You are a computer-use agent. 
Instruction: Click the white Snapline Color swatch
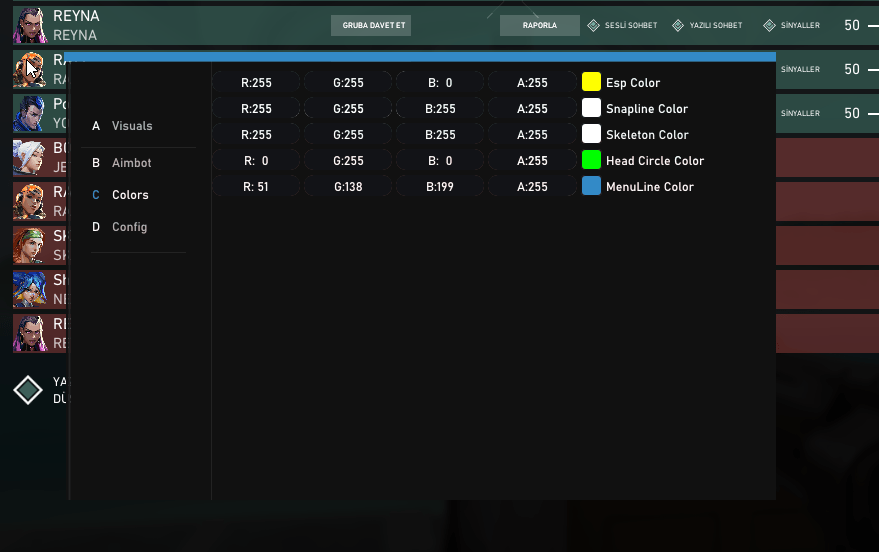coord(591,108)
